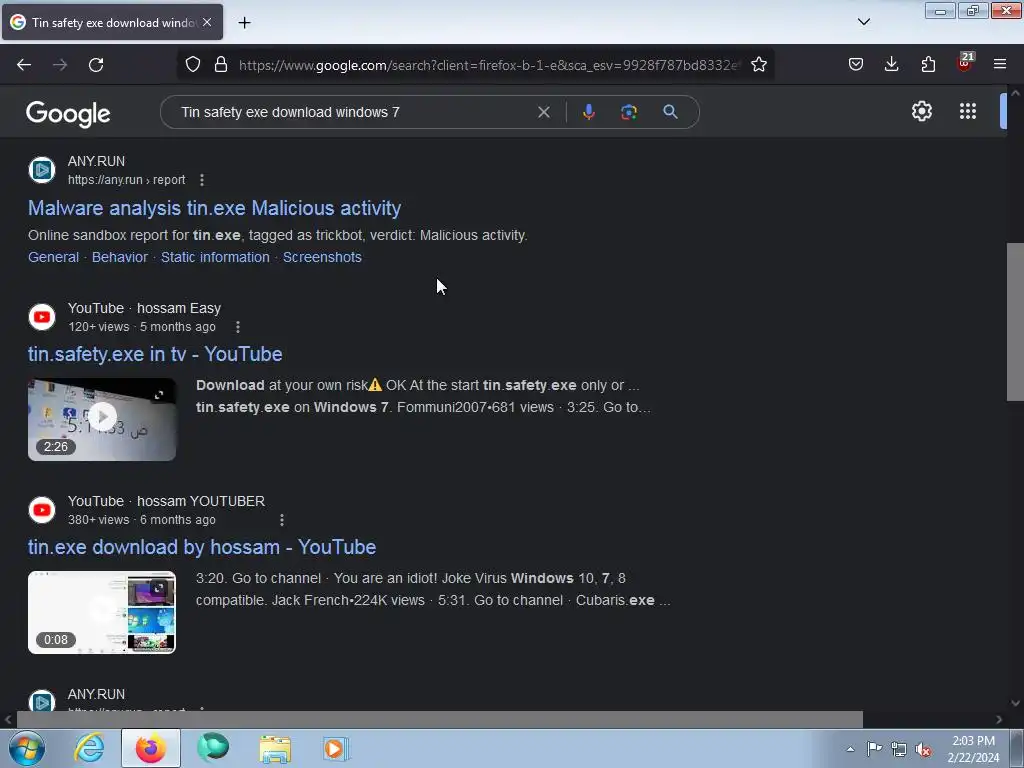Open Google quick settings gear
The image size is (1024, 768).
tap(921, 111)
